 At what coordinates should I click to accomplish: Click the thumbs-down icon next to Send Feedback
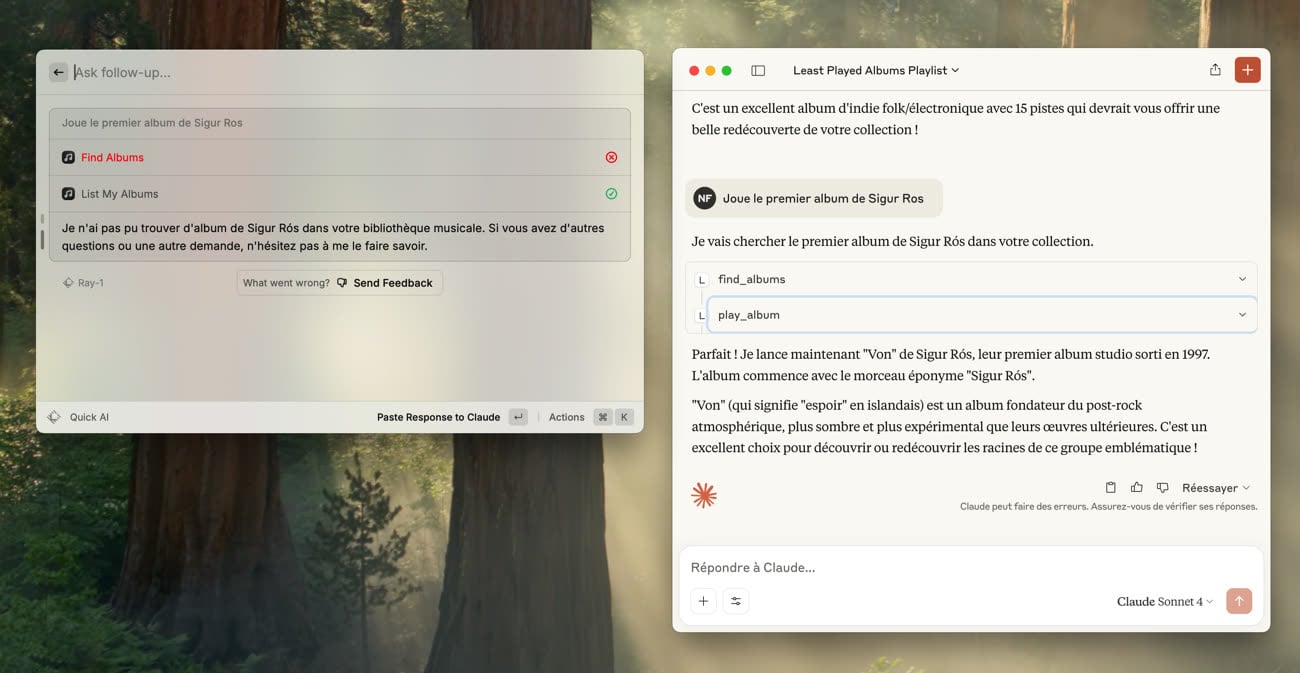coord(342,283)
